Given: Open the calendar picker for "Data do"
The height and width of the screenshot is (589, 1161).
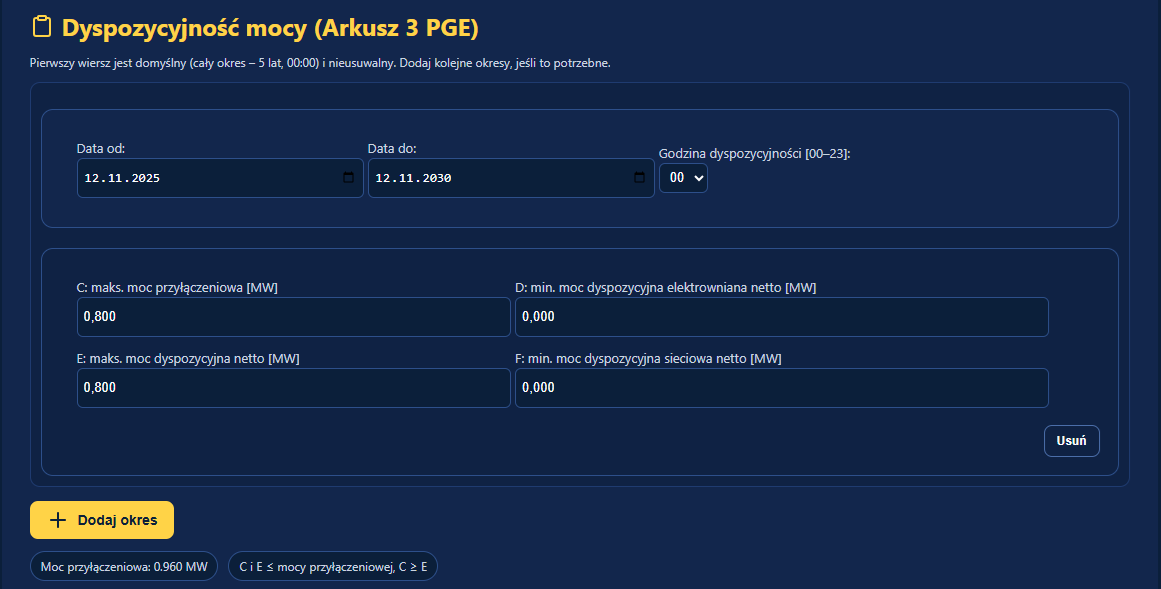Looking at the screenshot, I should click(x=639, y=178).
